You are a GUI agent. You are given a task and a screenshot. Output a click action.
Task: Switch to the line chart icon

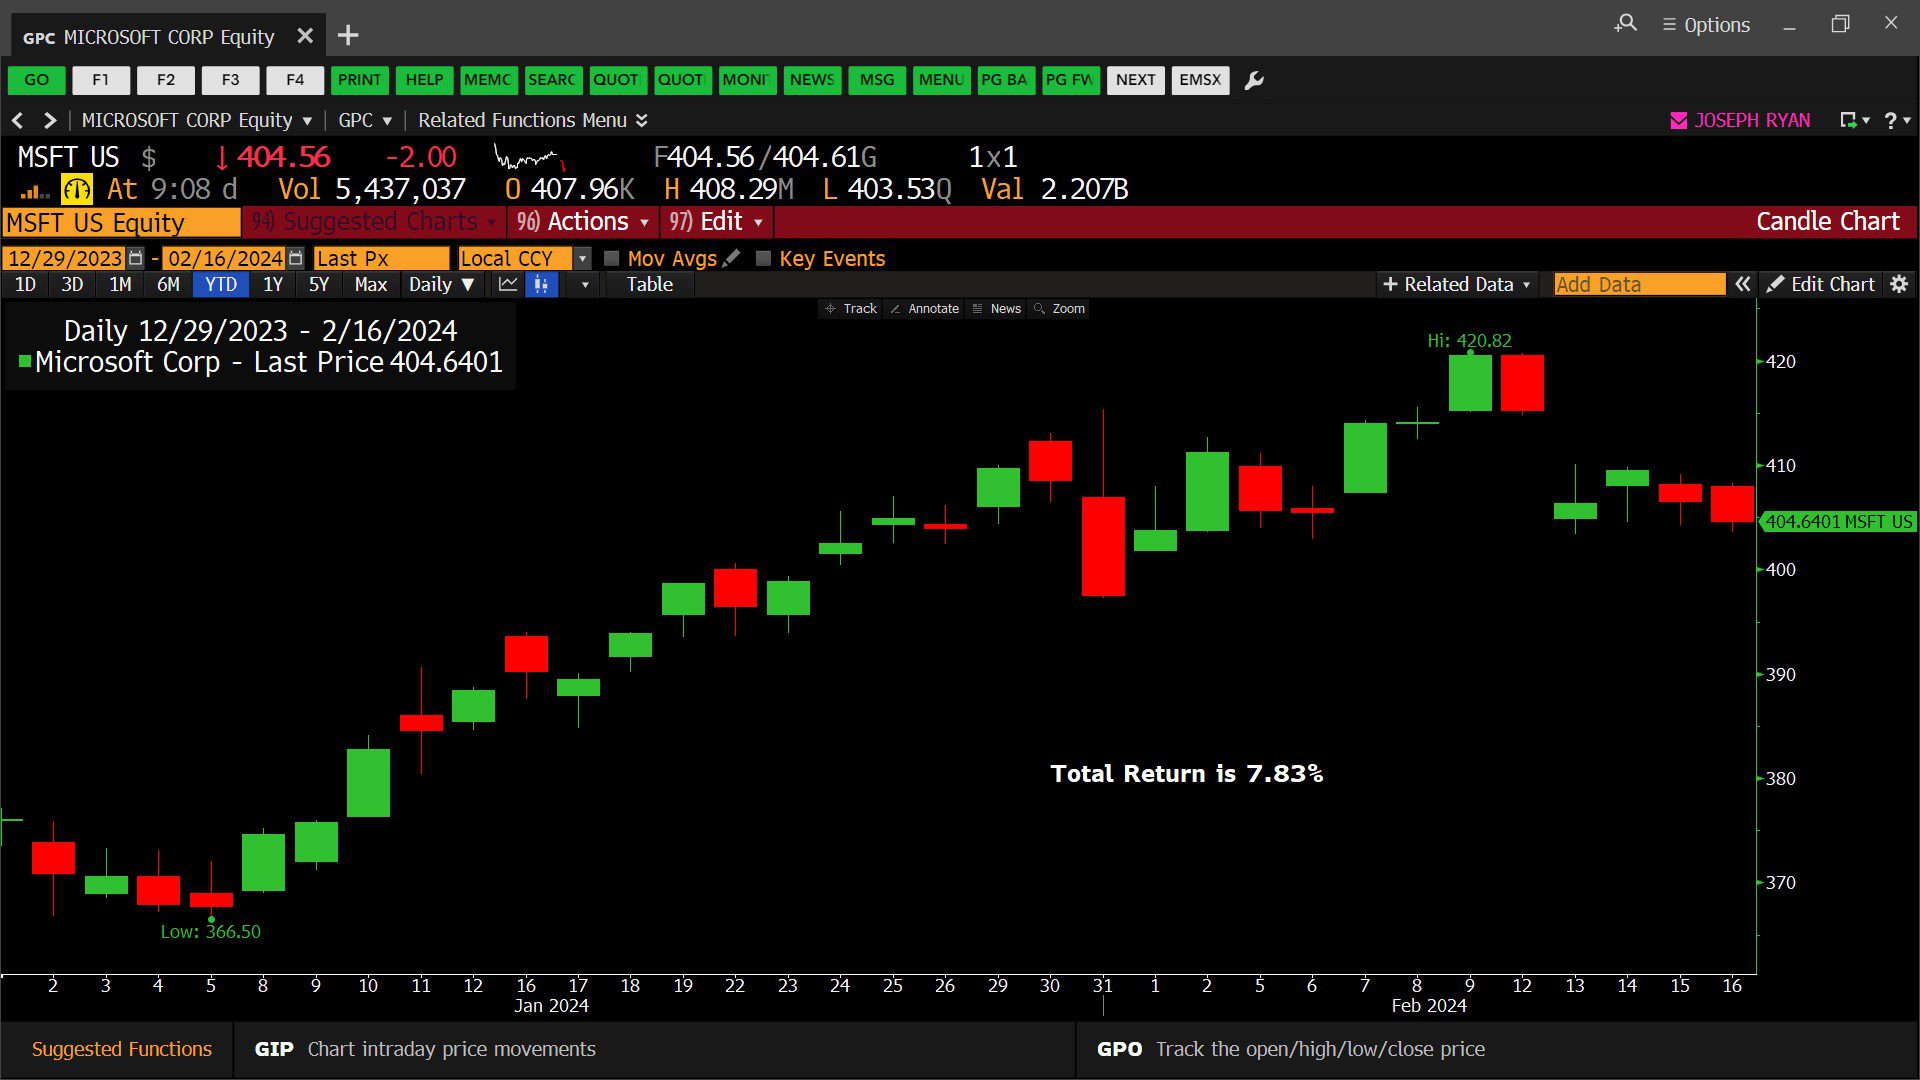point(508,285)
